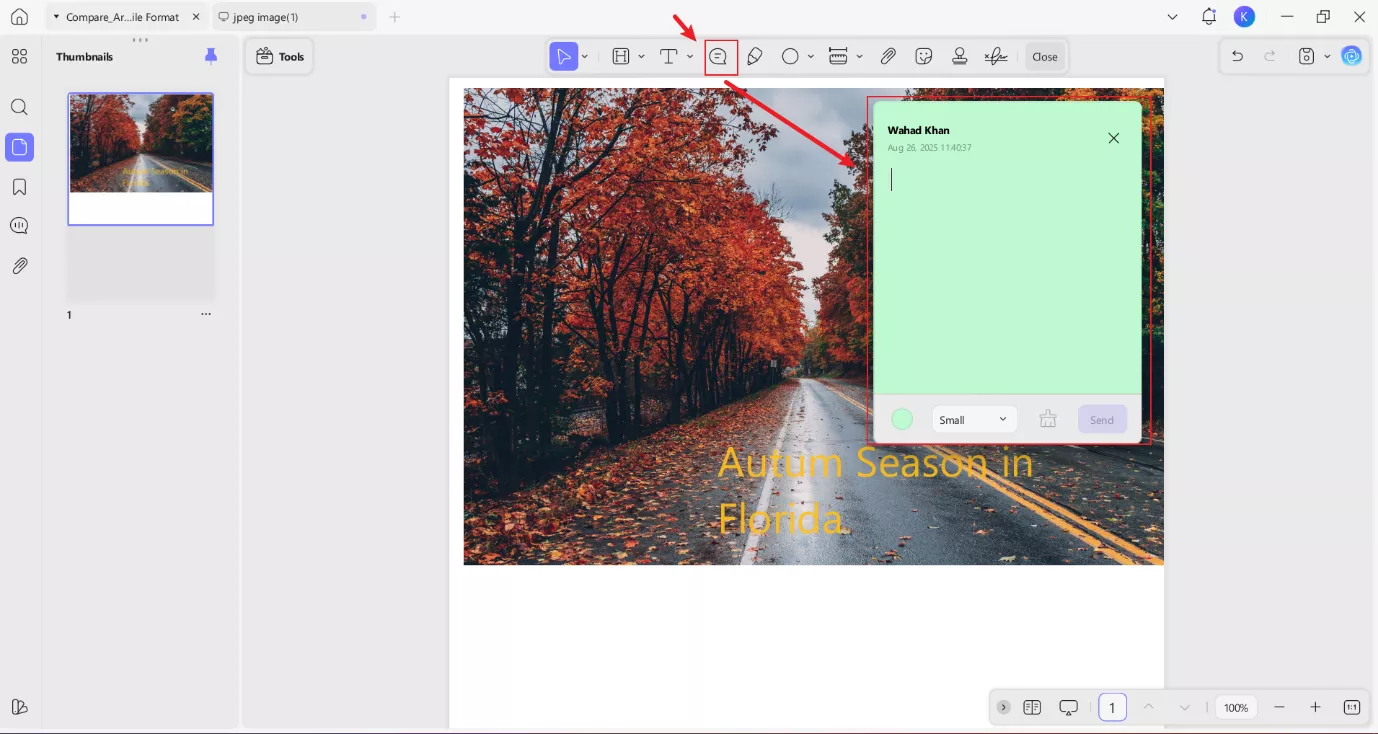Click the Undo icon in top bar
Screen dimensions: 1378x734
pyautogui.click(x=1237, y=56)
